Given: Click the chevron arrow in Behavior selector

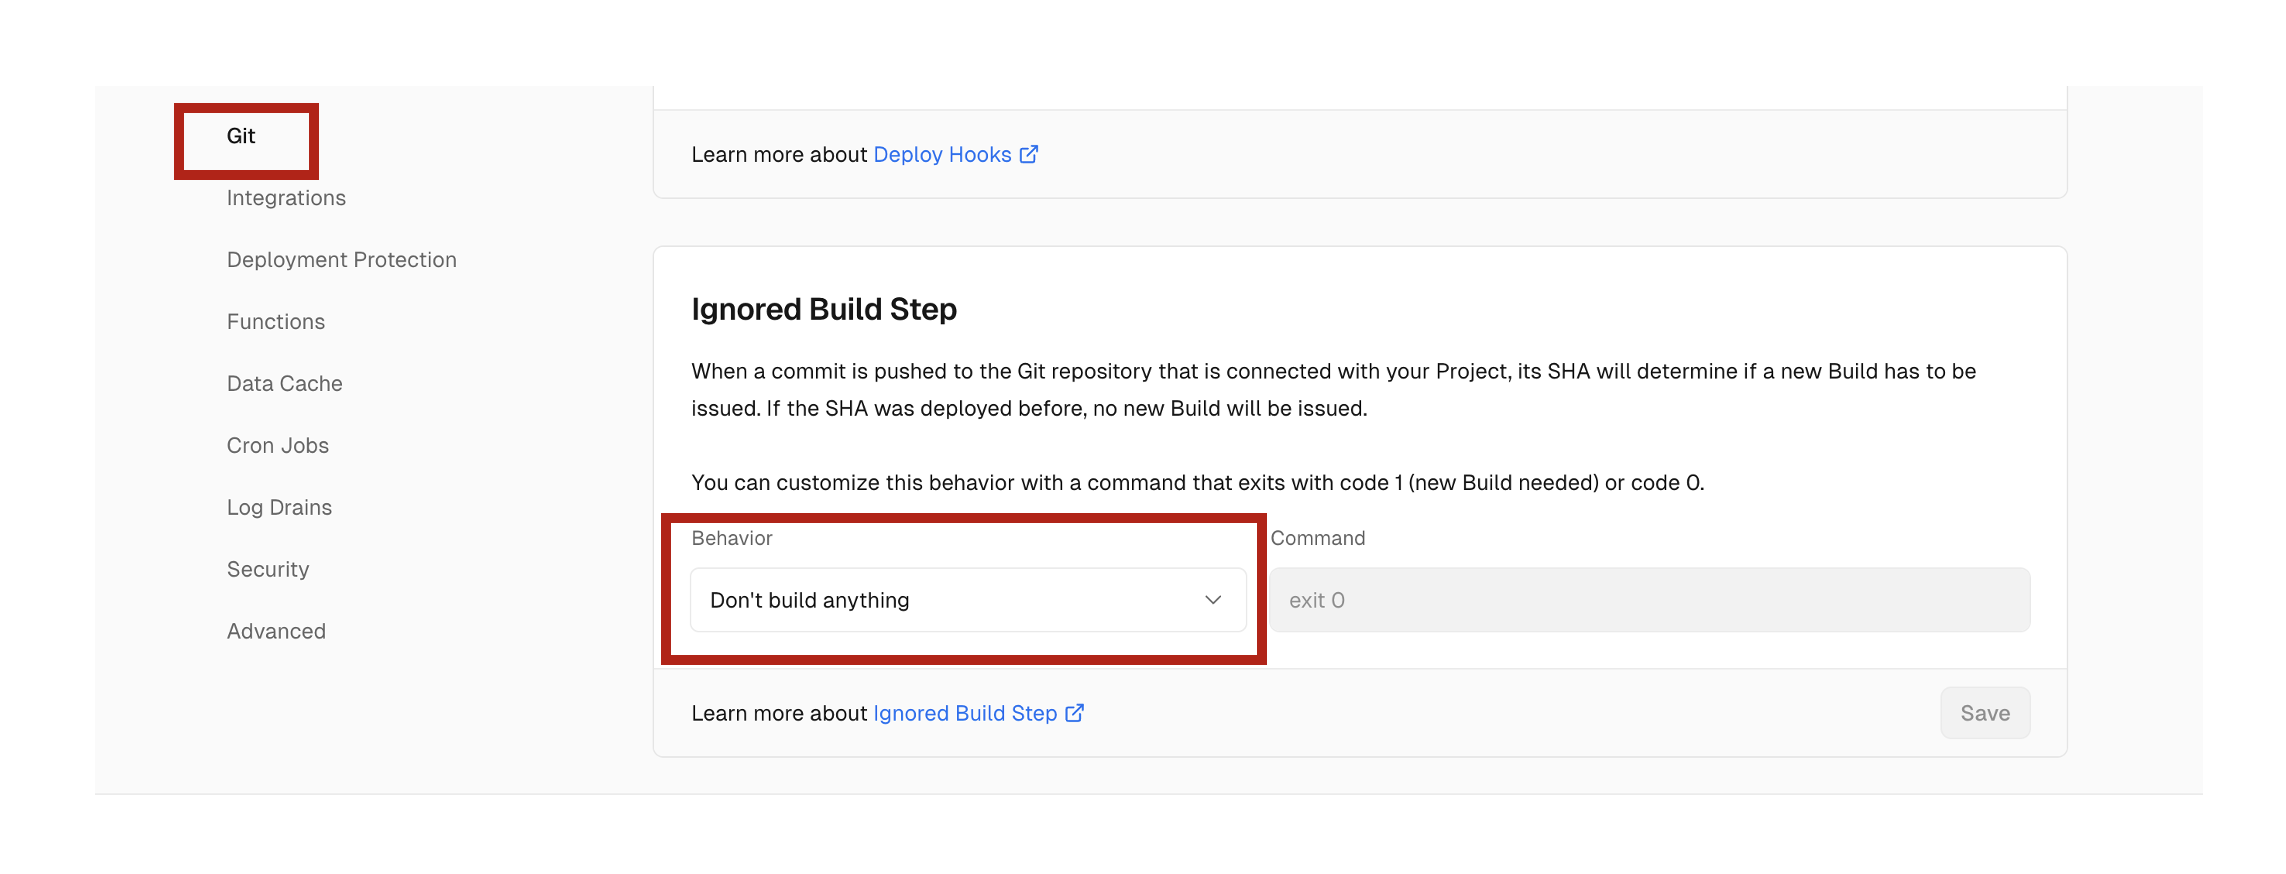Looking at the screenshot, I should pos(1213,600).
